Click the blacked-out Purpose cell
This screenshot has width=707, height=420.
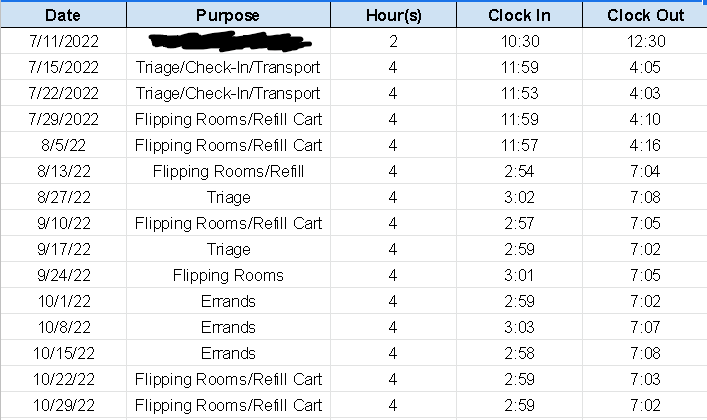(228, 41)
